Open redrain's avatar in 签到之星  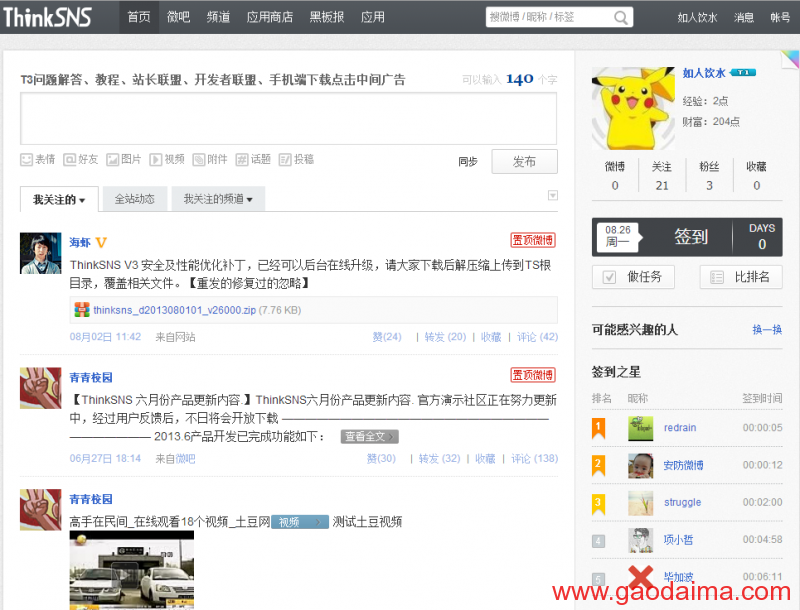pyautogui.click(x=640, y=428)
